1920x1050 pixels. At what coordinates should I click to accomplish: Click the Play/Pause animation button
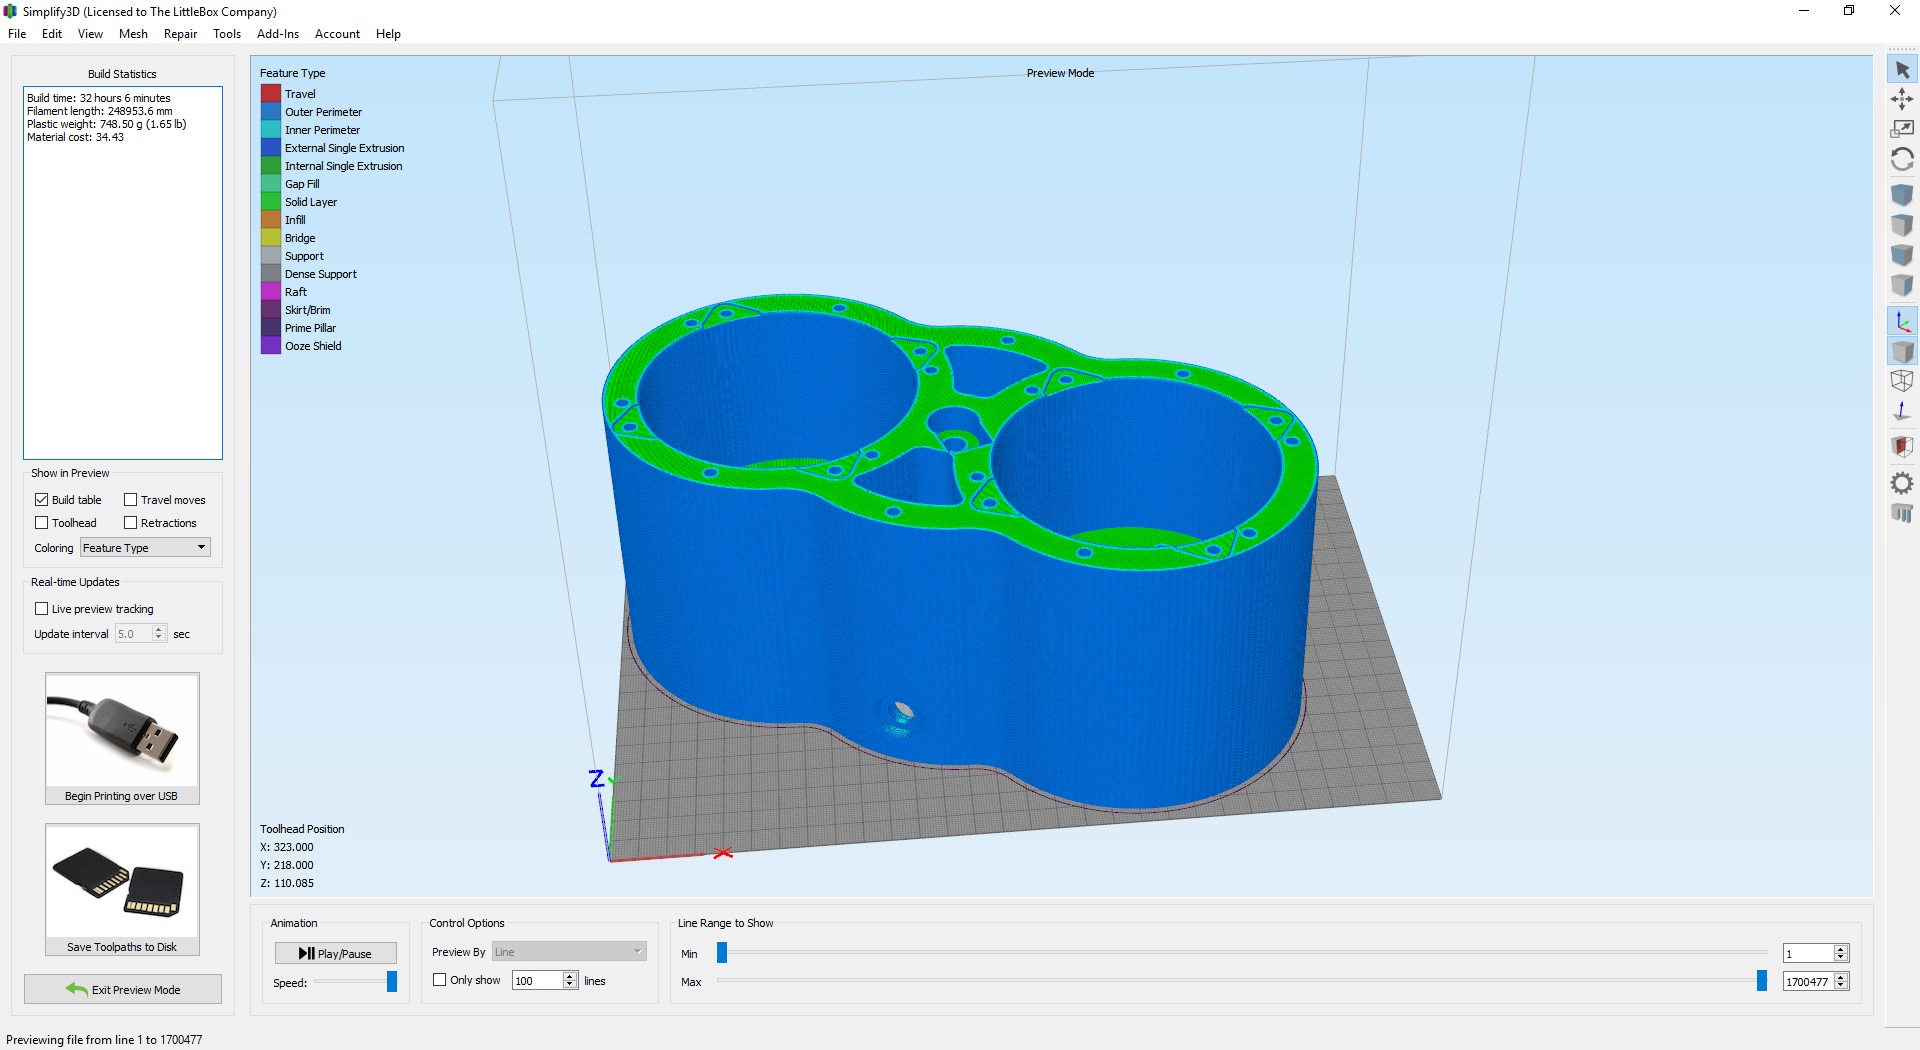point(336,954)
